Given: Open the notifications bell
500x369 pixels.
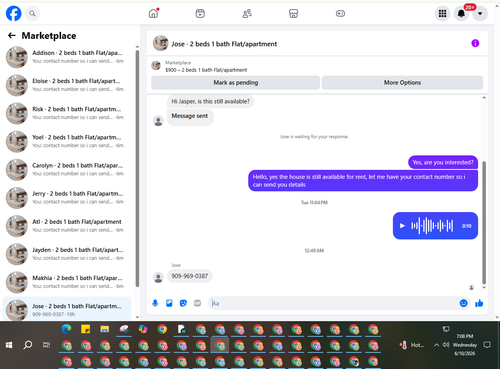Looking at the screenshot, I should (461, 13).
